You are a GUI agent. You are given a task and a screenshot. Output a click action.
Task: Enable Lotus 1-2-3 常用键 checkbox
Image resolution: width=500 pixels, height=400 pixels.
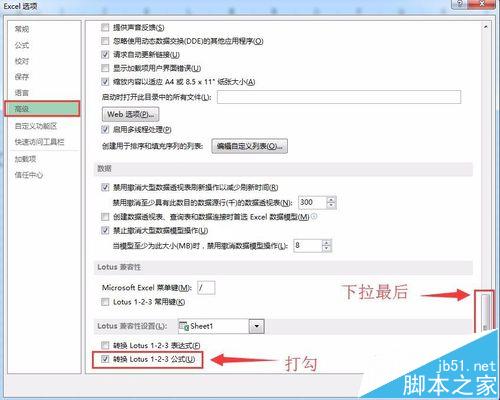click(105, 302)
